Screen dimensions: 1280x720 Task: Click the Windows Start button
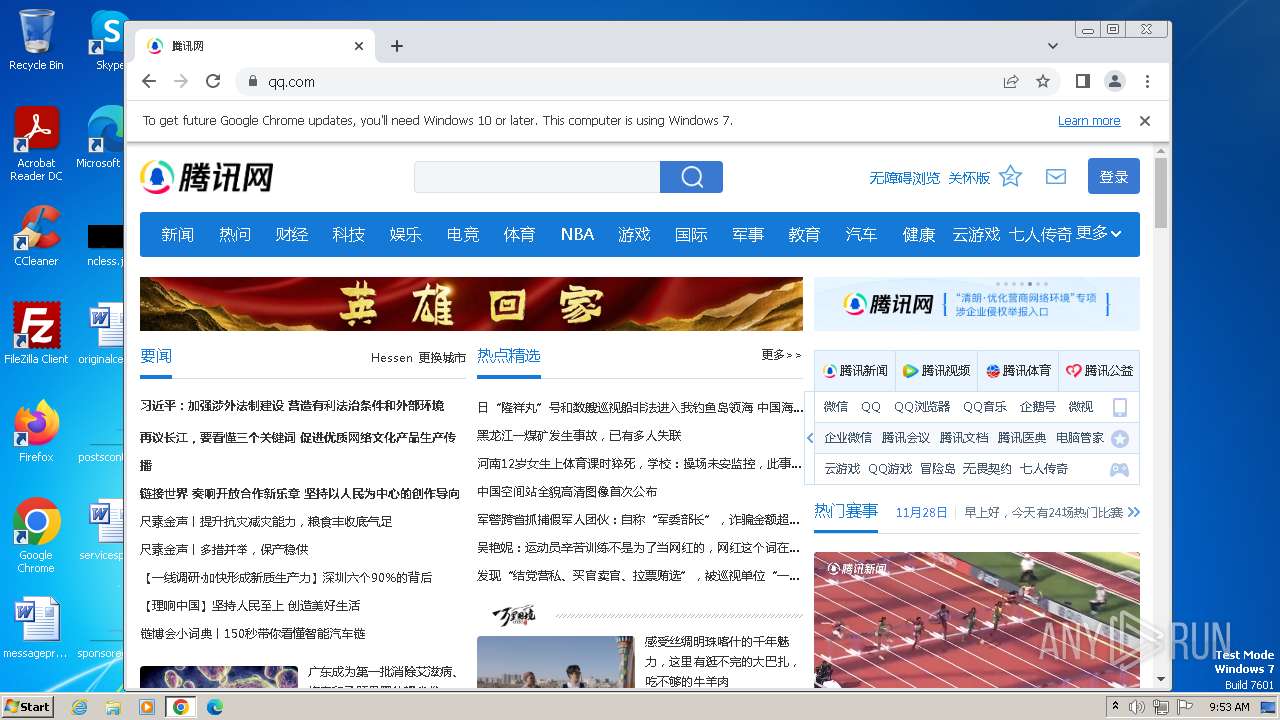click(x=28, y=706)
